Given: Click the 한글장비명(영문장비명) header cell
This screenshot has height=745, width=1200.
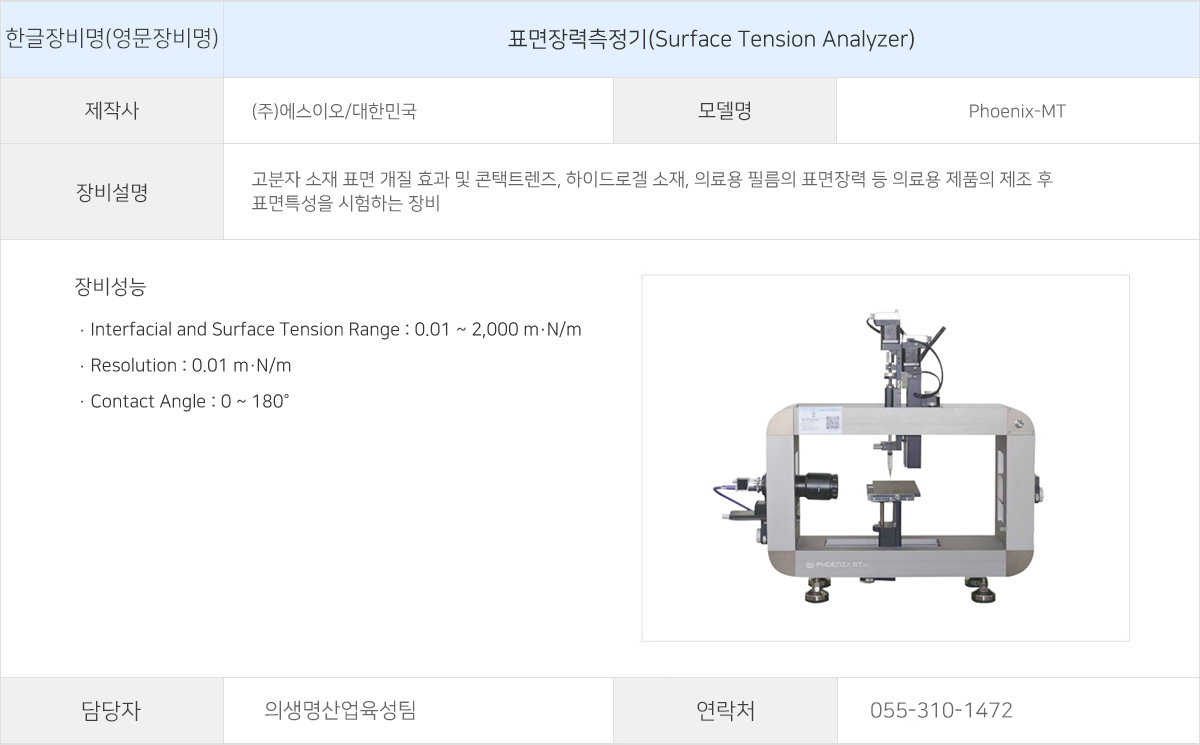Looking at the screenshot, I should (x=112, y=40).
